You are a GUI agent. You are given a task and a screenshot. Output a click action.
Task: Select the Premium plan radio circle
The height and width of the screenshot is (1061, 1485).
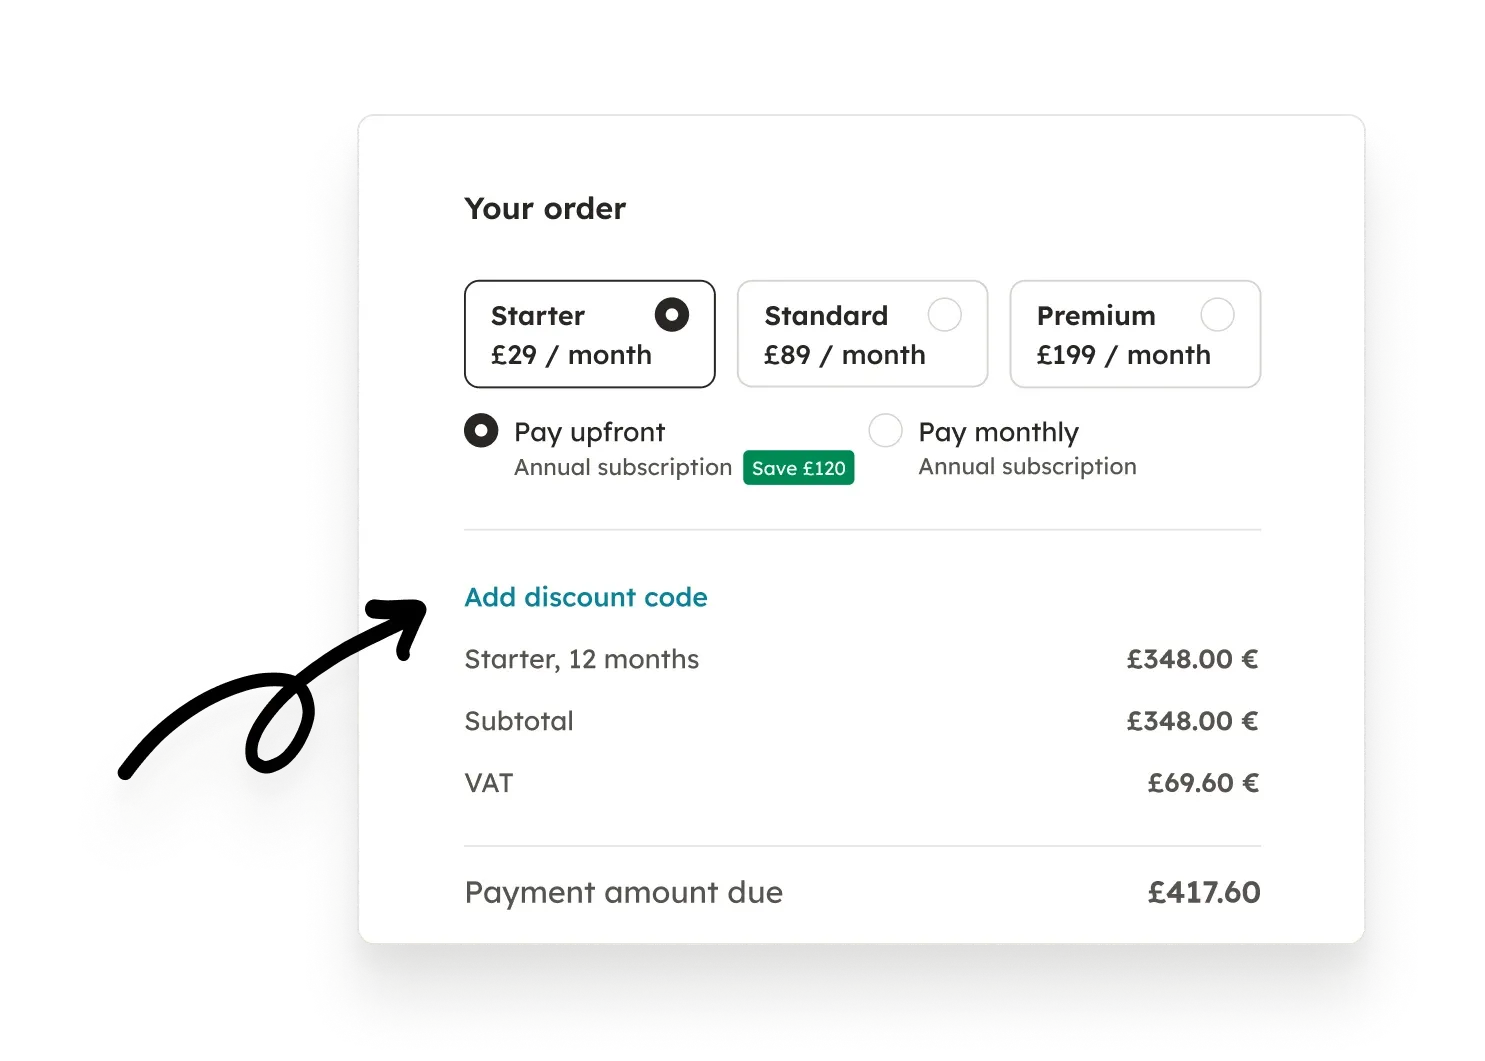(1217, 315)
